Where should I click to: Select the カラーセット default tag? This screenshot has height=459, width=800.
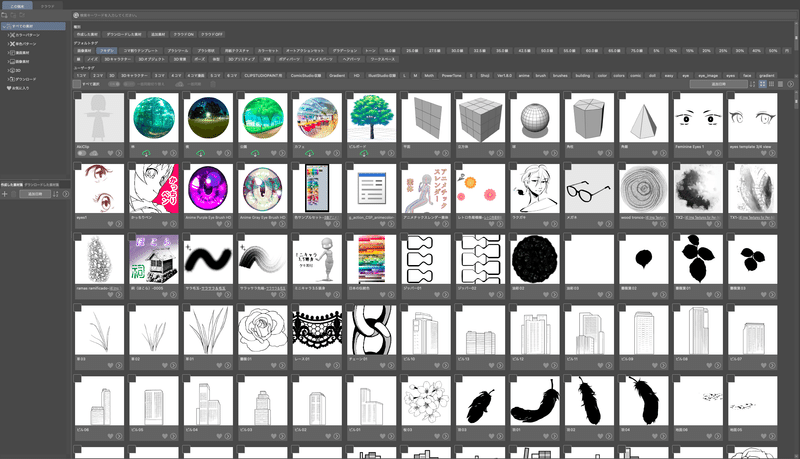pyautogui.click(x=268, y=50)
